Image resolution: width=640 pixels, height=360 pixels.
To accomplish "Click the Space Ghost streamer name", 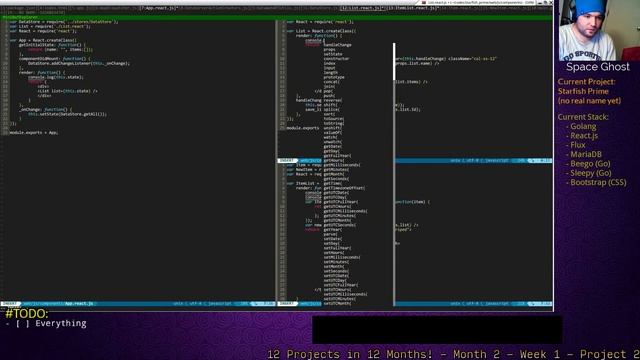I will coord(598,67).
